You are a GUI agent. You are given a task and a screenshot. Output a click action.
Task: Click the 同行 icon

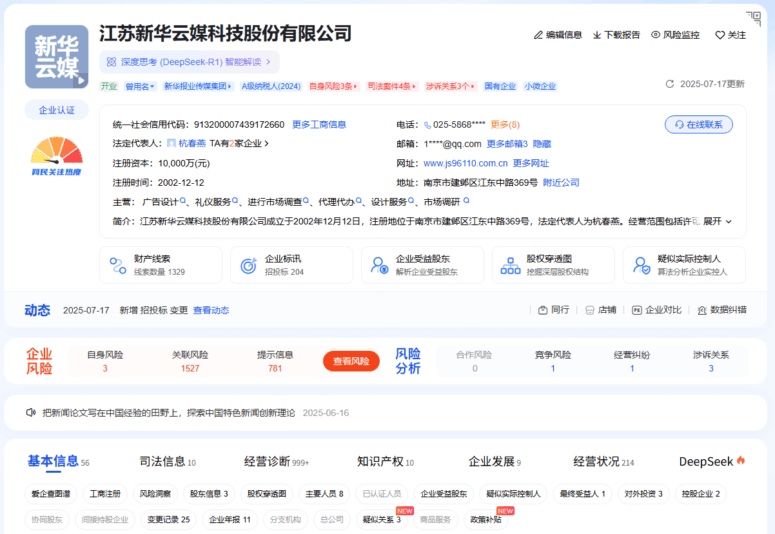543,310
